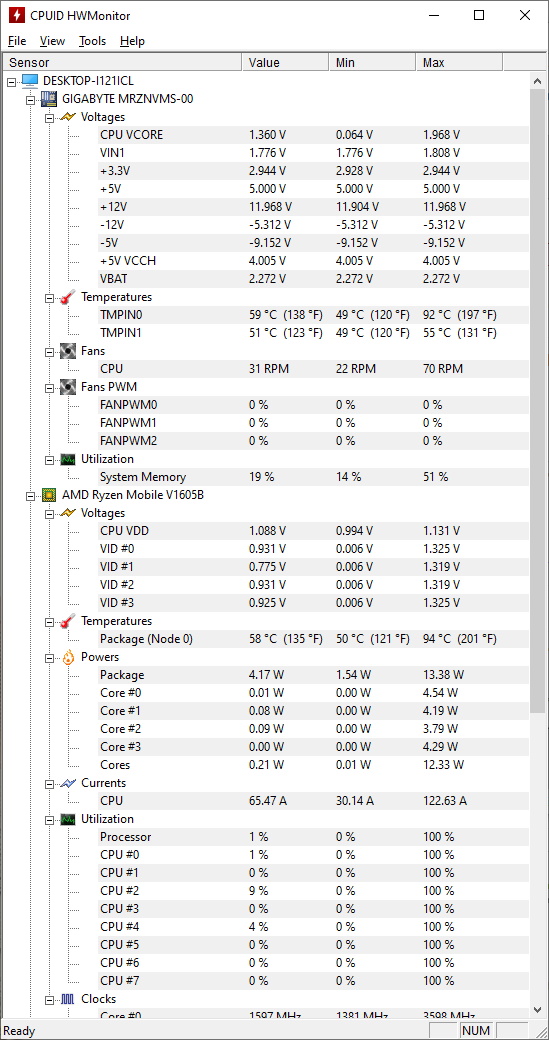549x1040 pixels.
Task: Click the Max column header
Action: pos(459,62)
